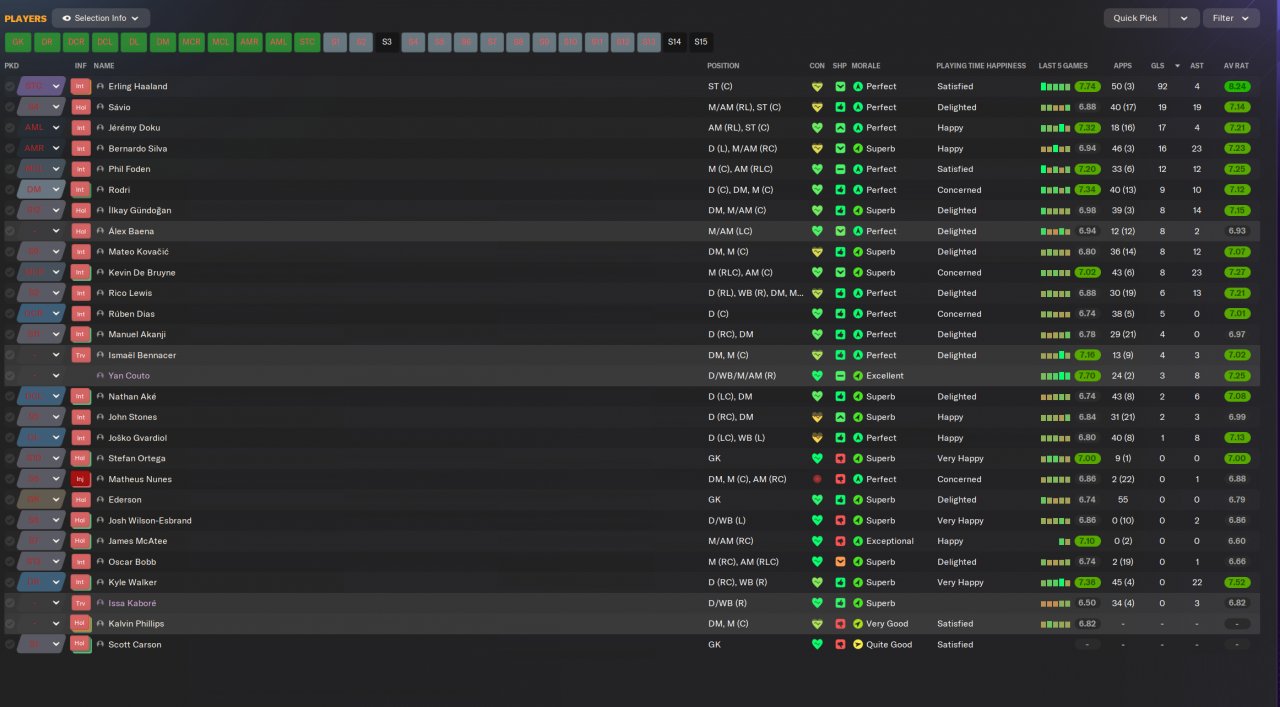Viewport: 1280px width, 707px height.
Task: Click the Int status badge for Bernardo Silva
Action: [81, 148]
